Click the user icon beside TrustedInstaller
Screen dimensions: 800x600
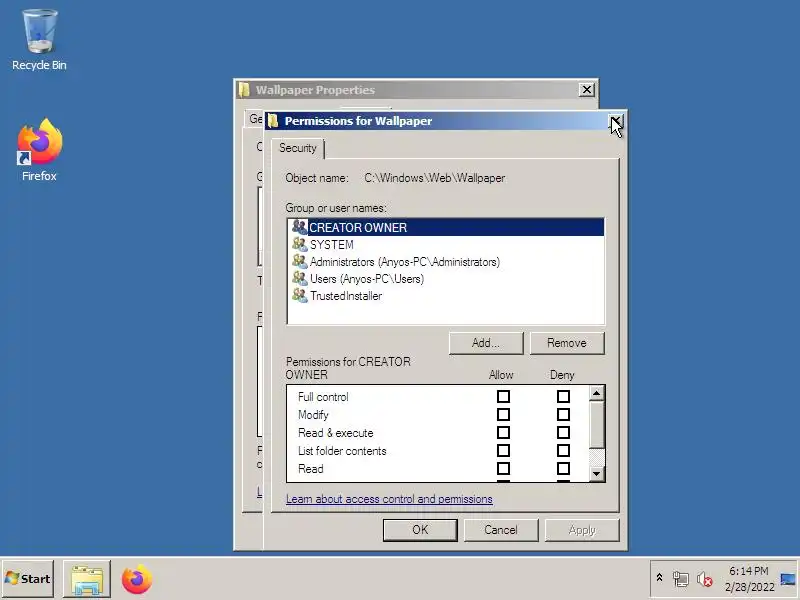point(299,295)
